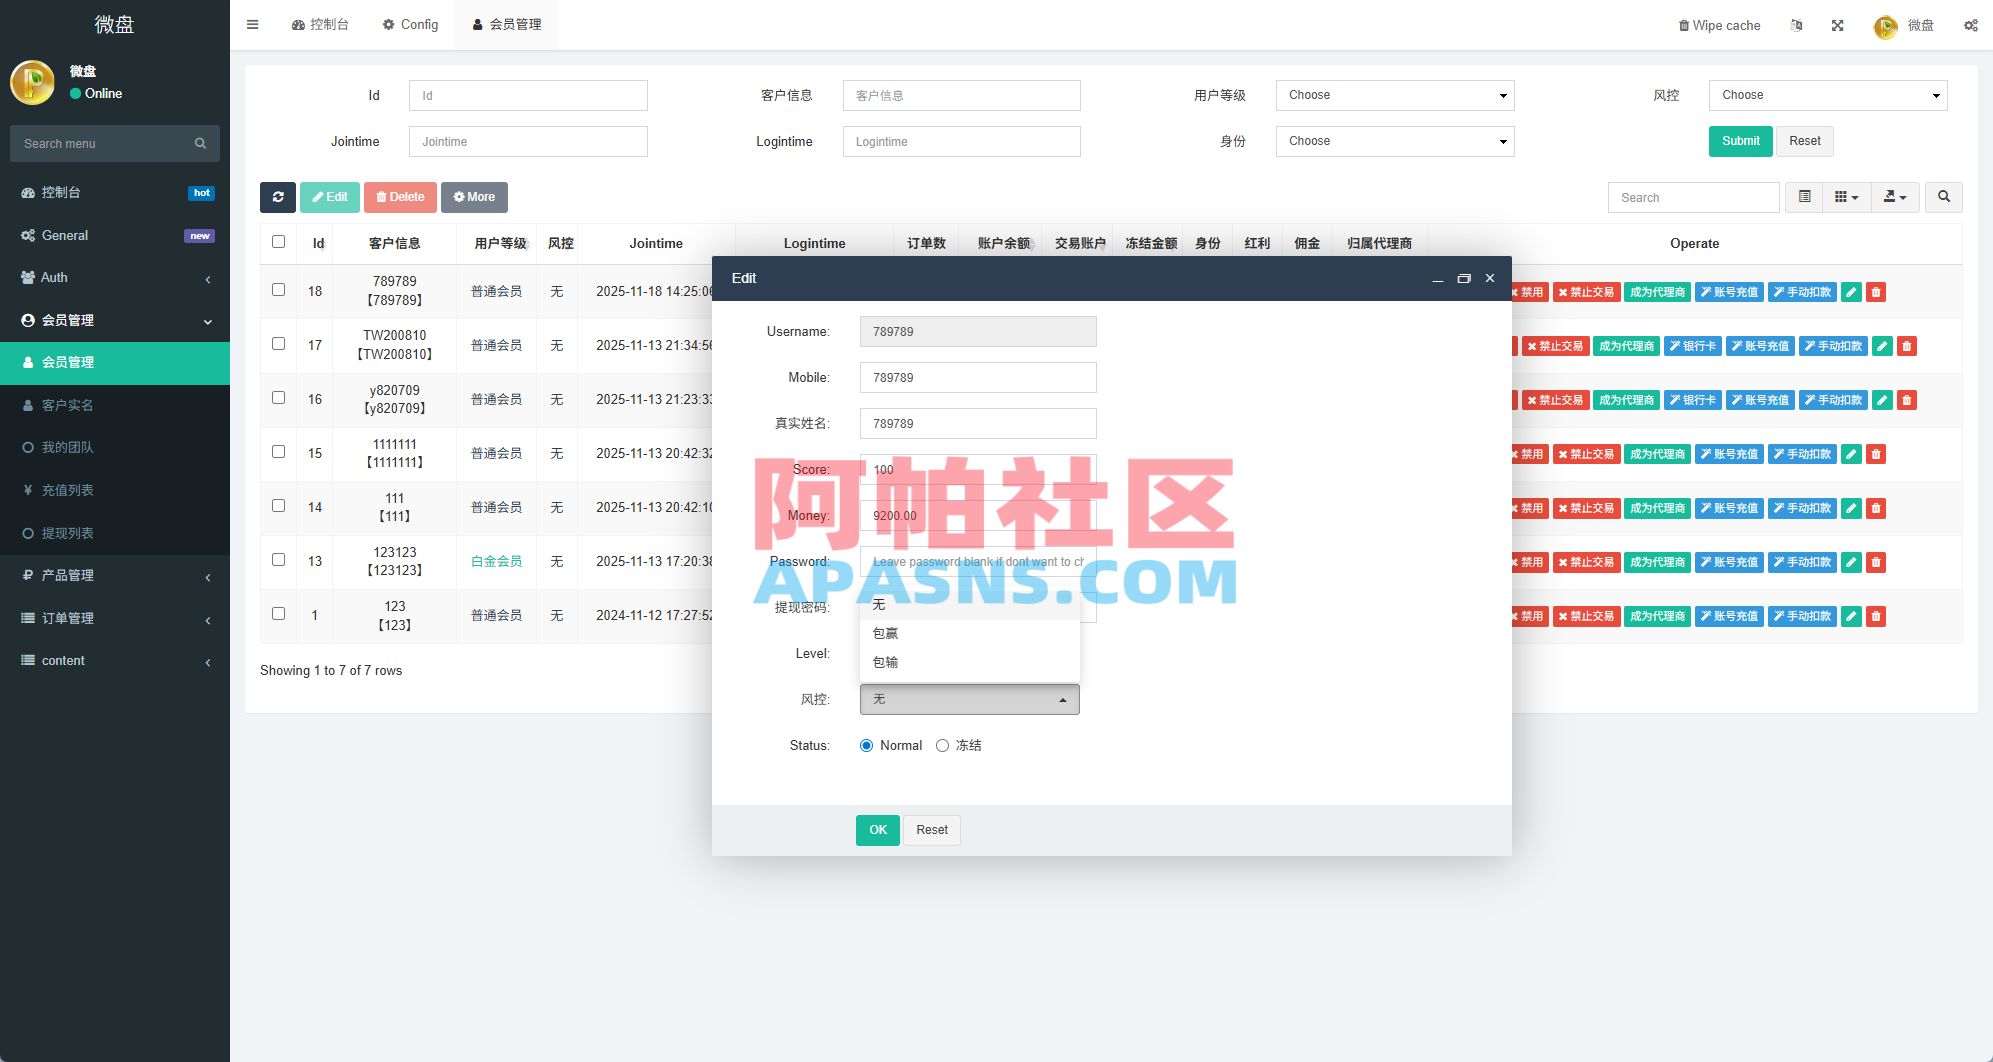Image resolution: width=1993 pixels, height=1062 pixels.
Task: Toggle the table card view icon
Action: pyautogui.click(x=1805, y=197)
